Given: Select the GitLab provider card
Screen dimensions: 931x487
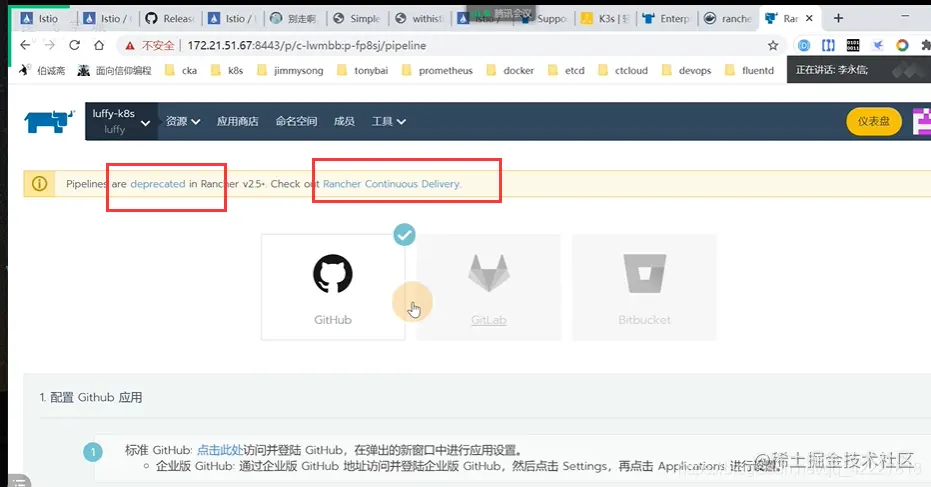Looking at the screenshot, I should (489, 287).
